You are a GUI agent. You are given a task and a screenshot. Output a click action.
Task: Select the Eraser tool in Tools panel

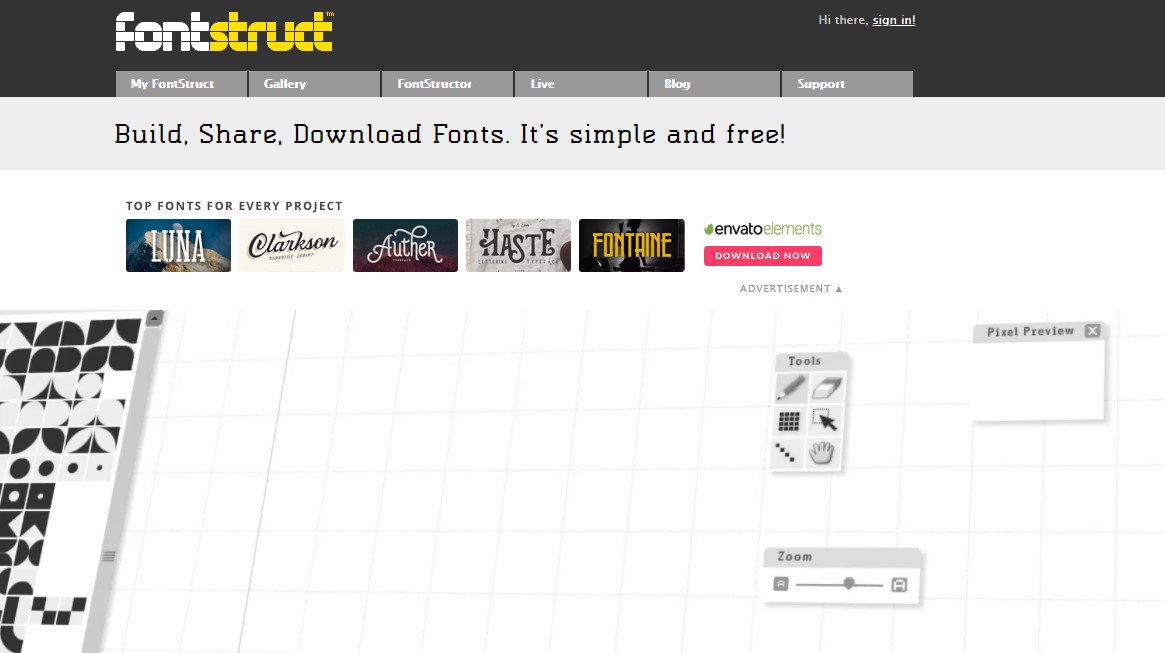[x=826, y=388]
